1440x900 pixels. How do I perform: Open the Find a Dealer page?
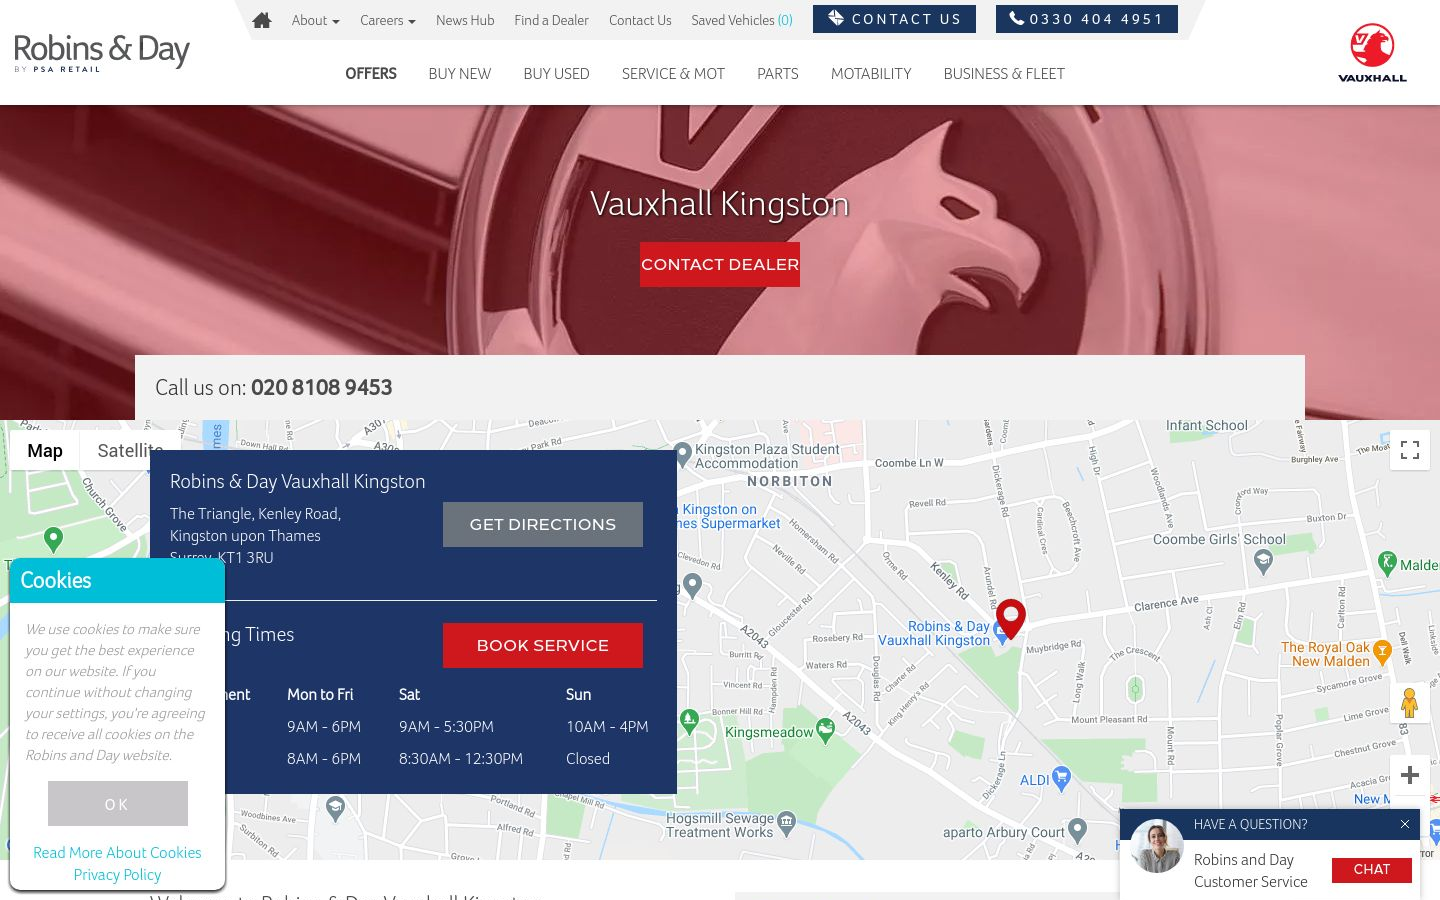pos(551,20)
